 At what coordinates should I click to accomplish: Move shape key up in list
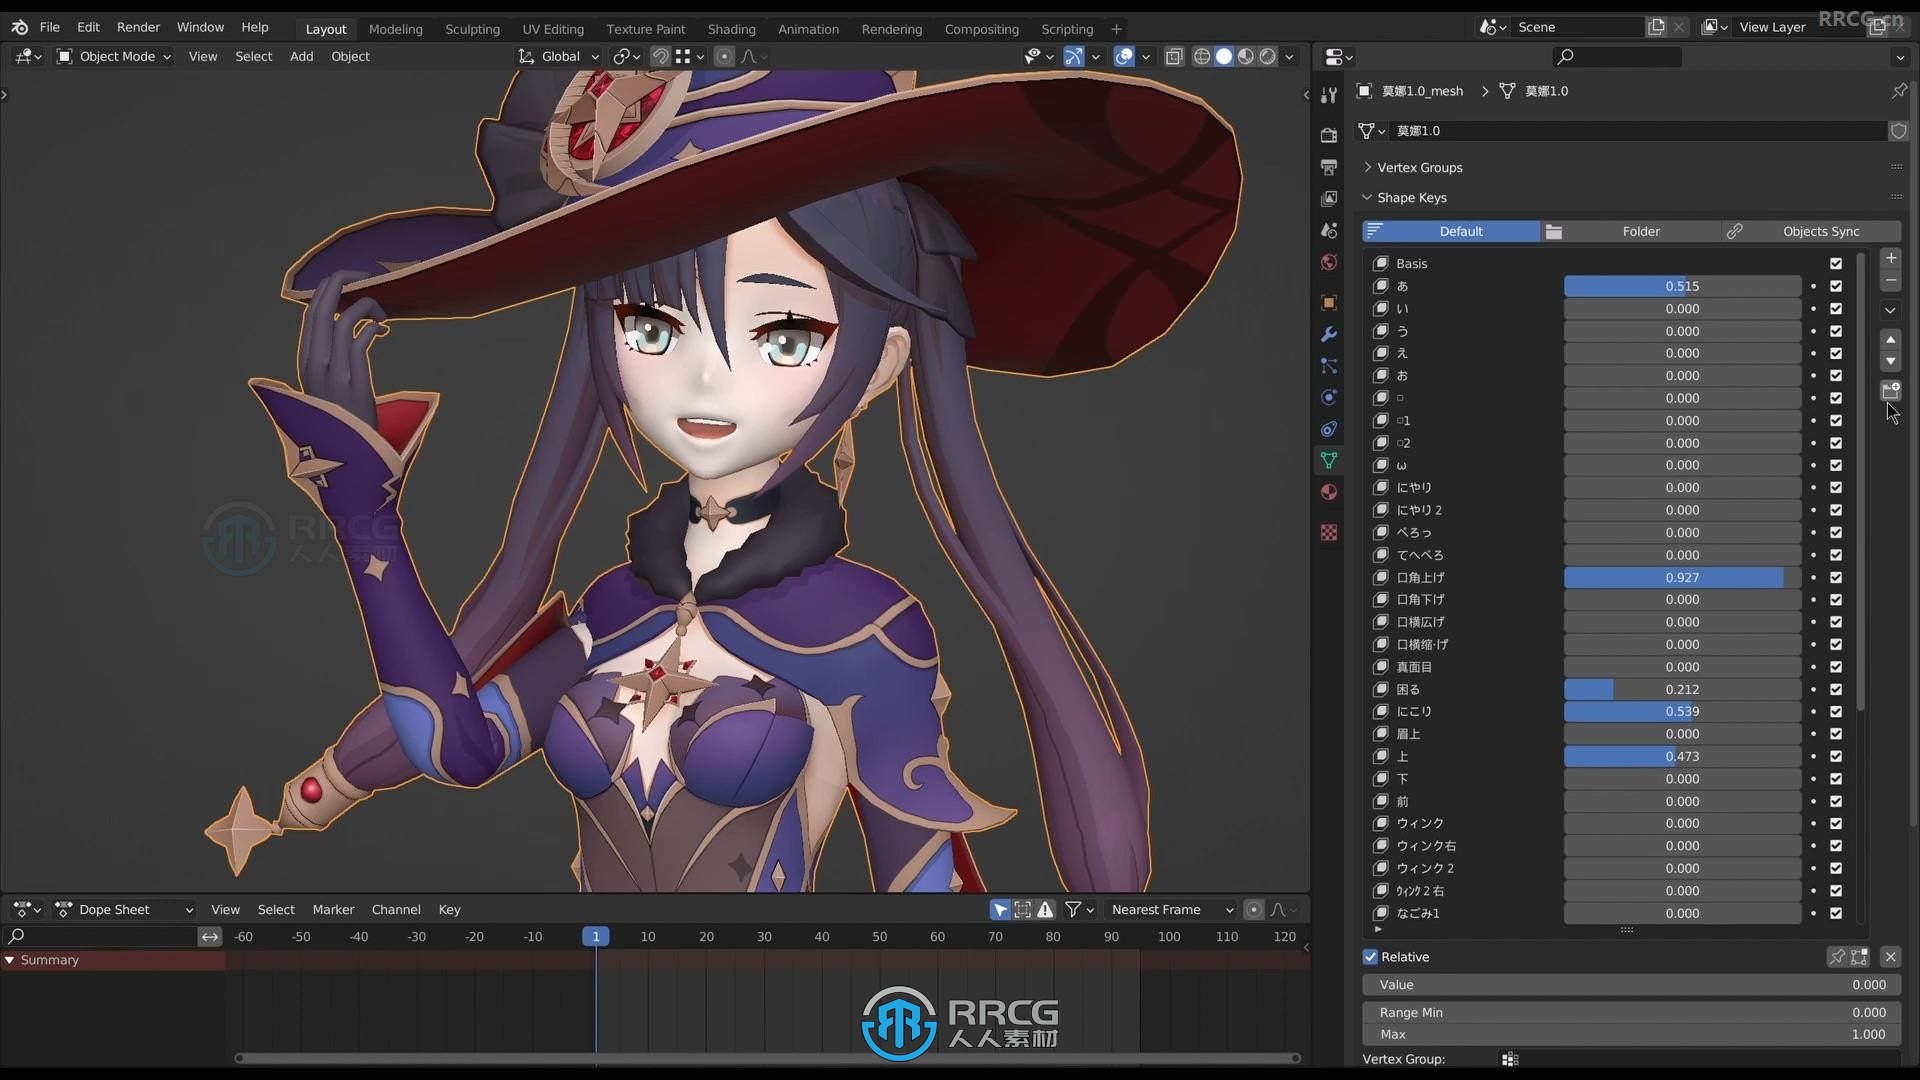1890,340
